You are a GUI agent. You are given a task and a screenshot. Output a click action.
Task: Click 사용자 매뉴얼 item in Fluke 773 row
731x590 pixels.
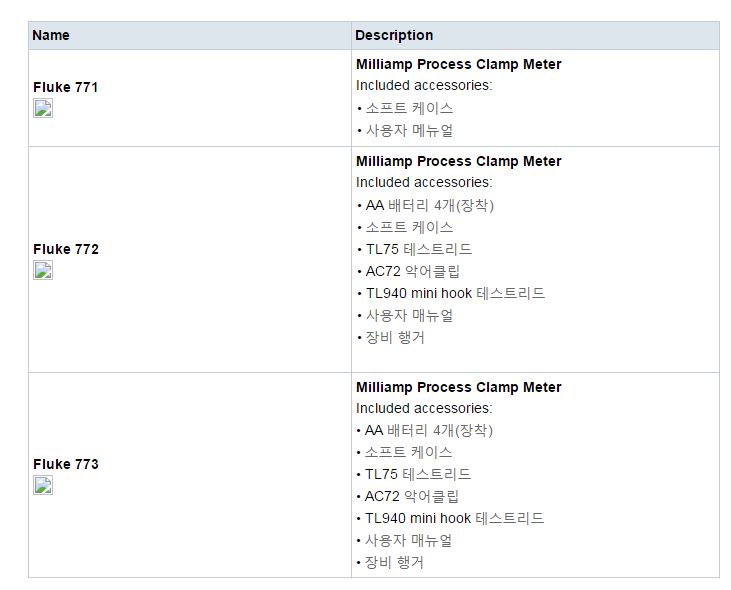click(408, 540)
